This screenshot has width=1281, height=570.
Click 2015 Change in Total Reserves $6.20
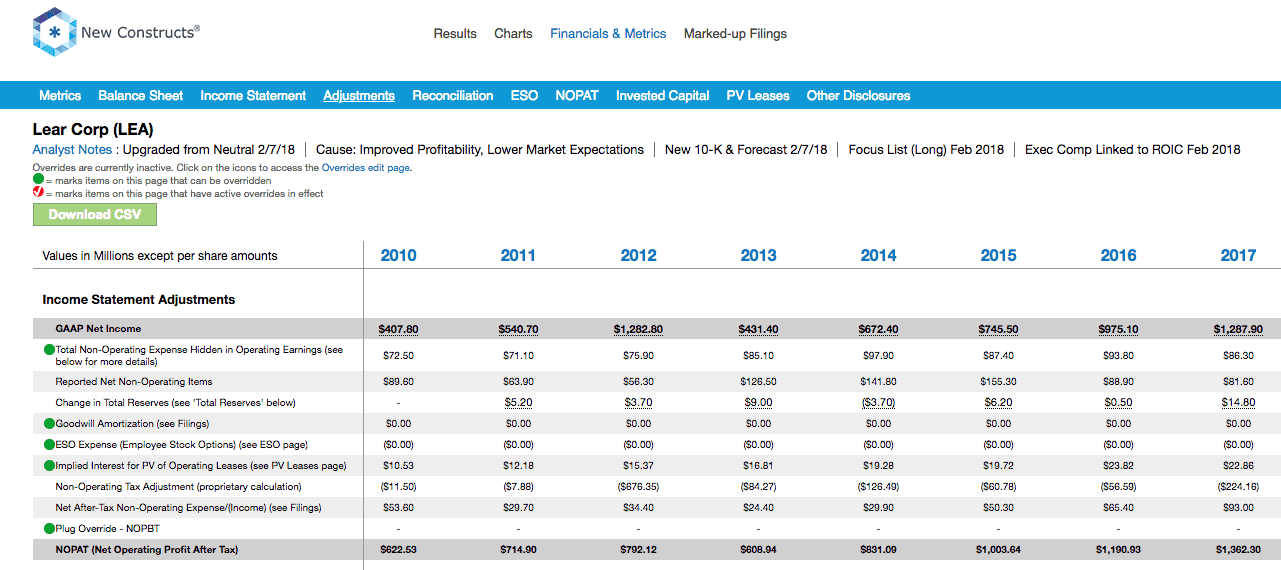[998, 403]
